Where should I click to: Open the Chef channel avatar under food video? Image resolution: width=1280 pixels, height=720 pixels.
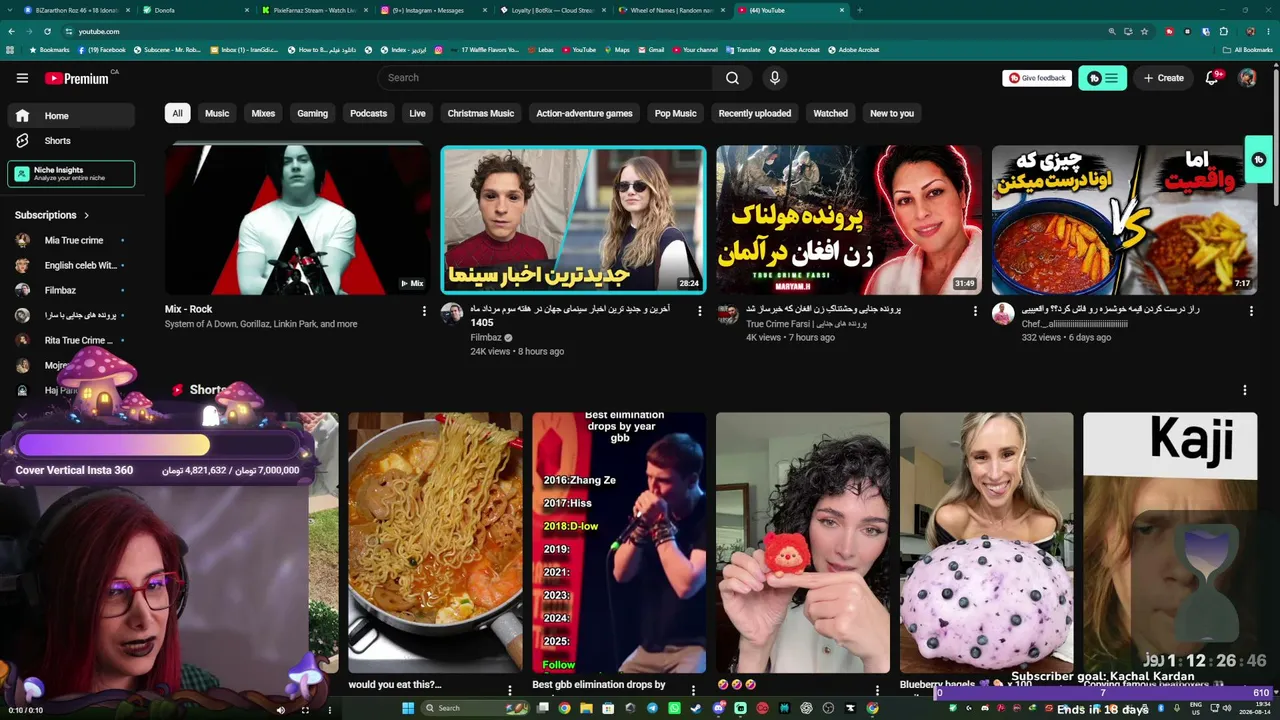pos(1003,314)
